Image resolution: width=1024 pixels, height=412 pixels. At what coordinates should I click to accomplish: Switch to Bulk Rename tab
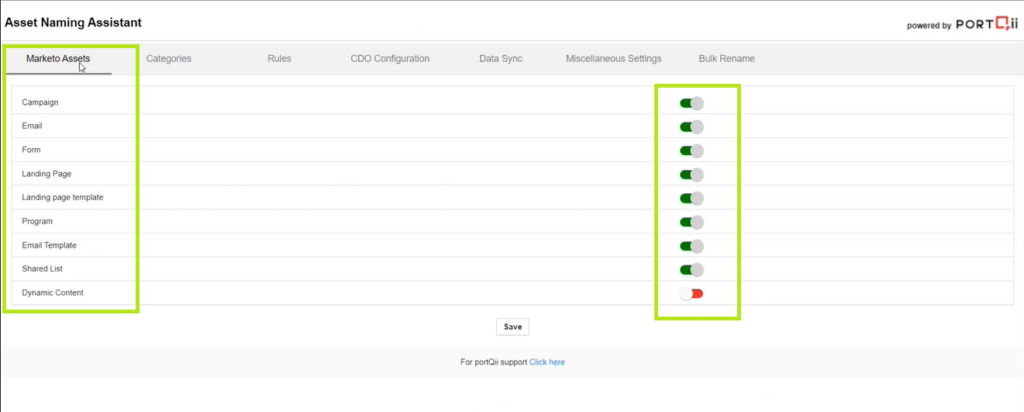(727, 59)
